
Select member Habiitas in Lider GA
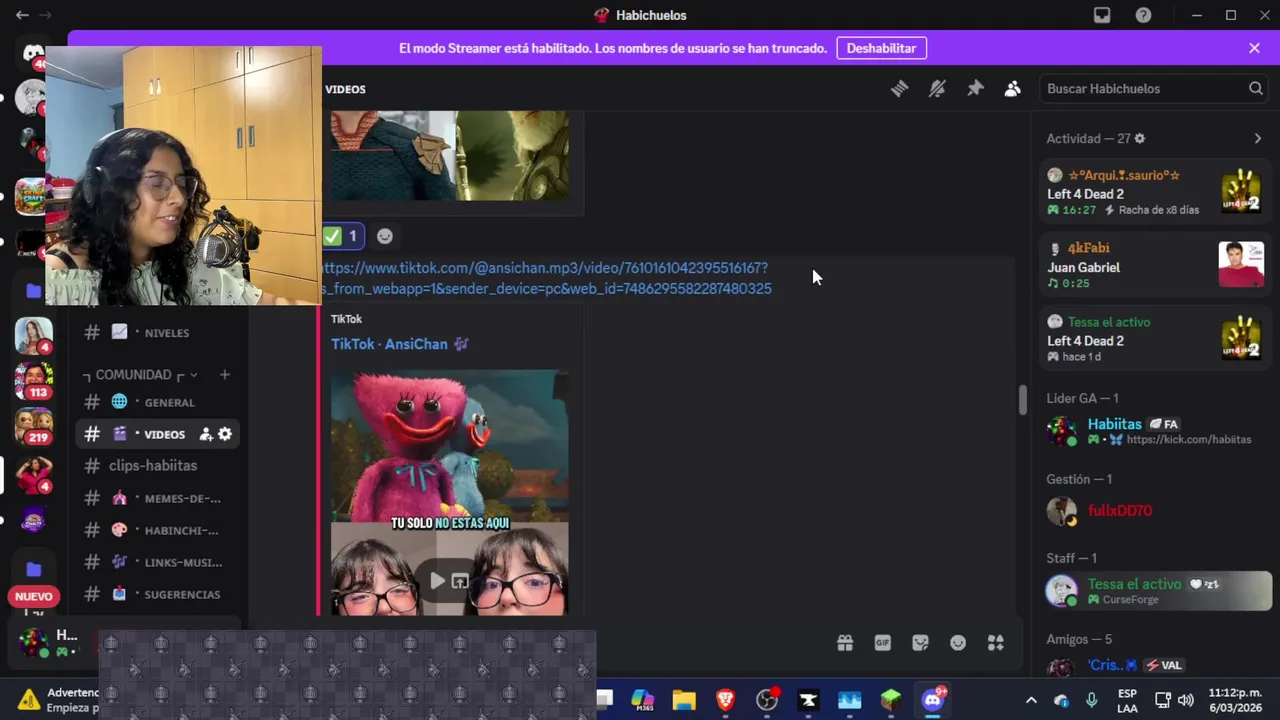1154,431
